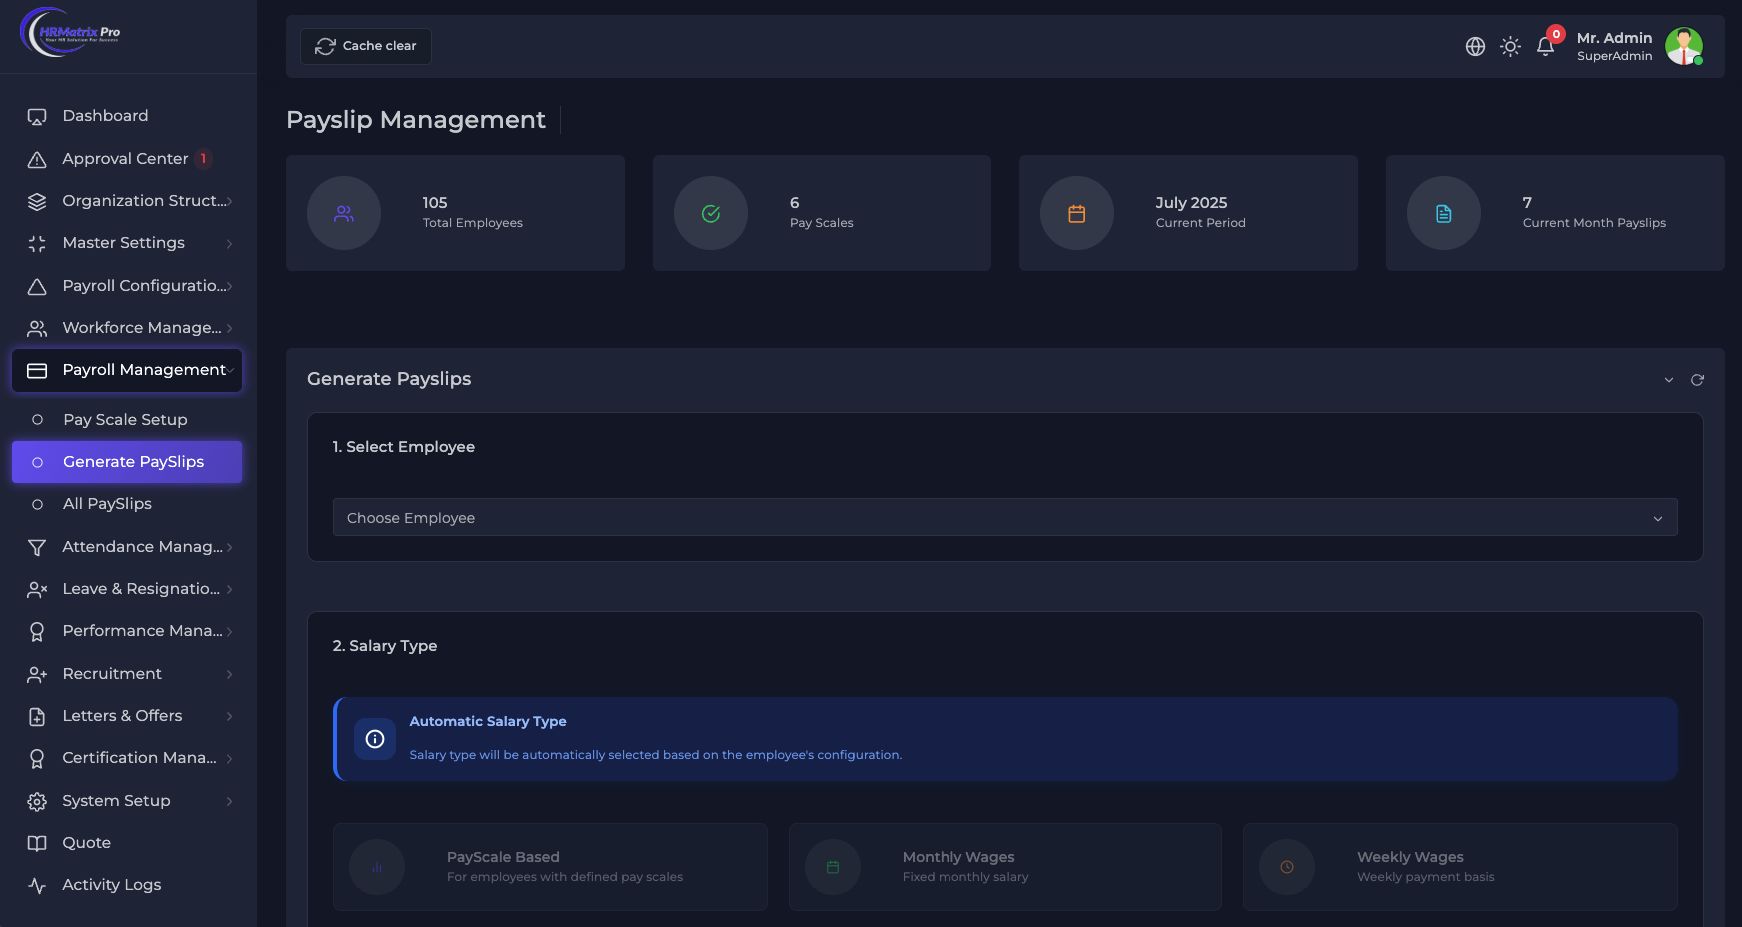Click the refresh icon in Generate Payslips
1742x927 pixels.
click(1697, 380)
